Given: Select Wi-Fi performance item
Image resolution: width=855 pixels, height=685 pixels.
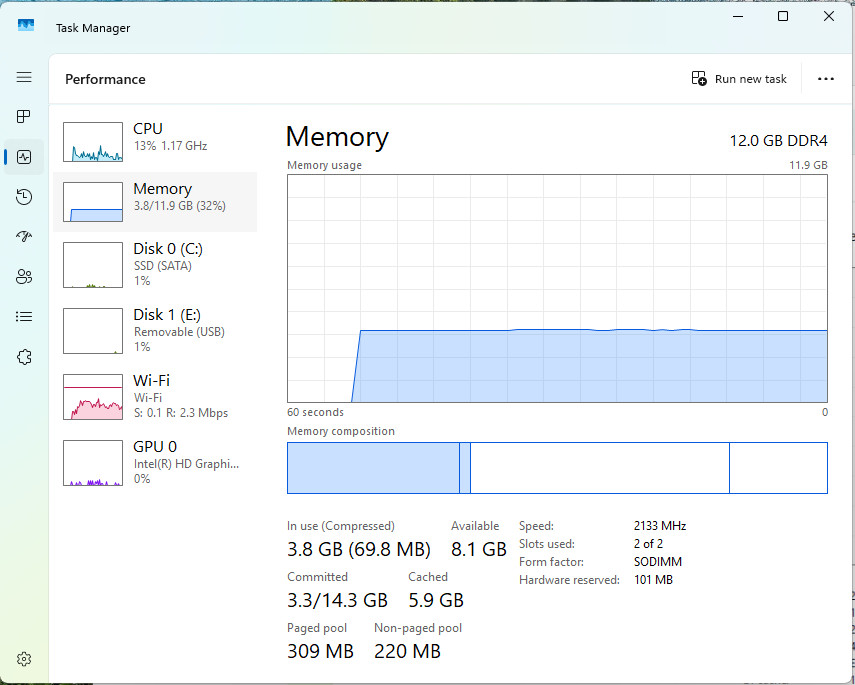Looking at the screenshot, I should click(155, 396).
